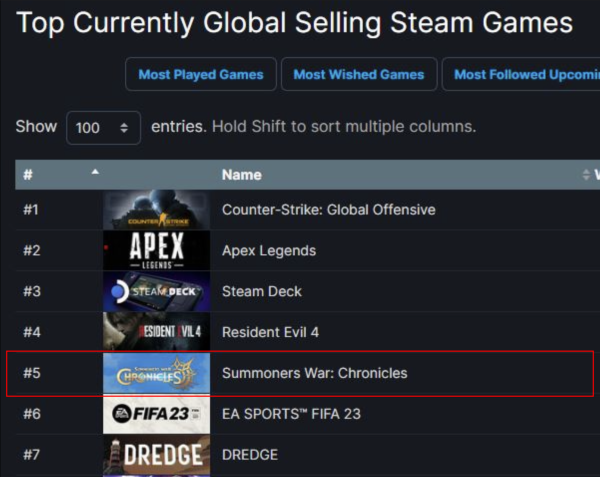
Task: Sort the table by Name column
Action: click(x=242, y=175)
